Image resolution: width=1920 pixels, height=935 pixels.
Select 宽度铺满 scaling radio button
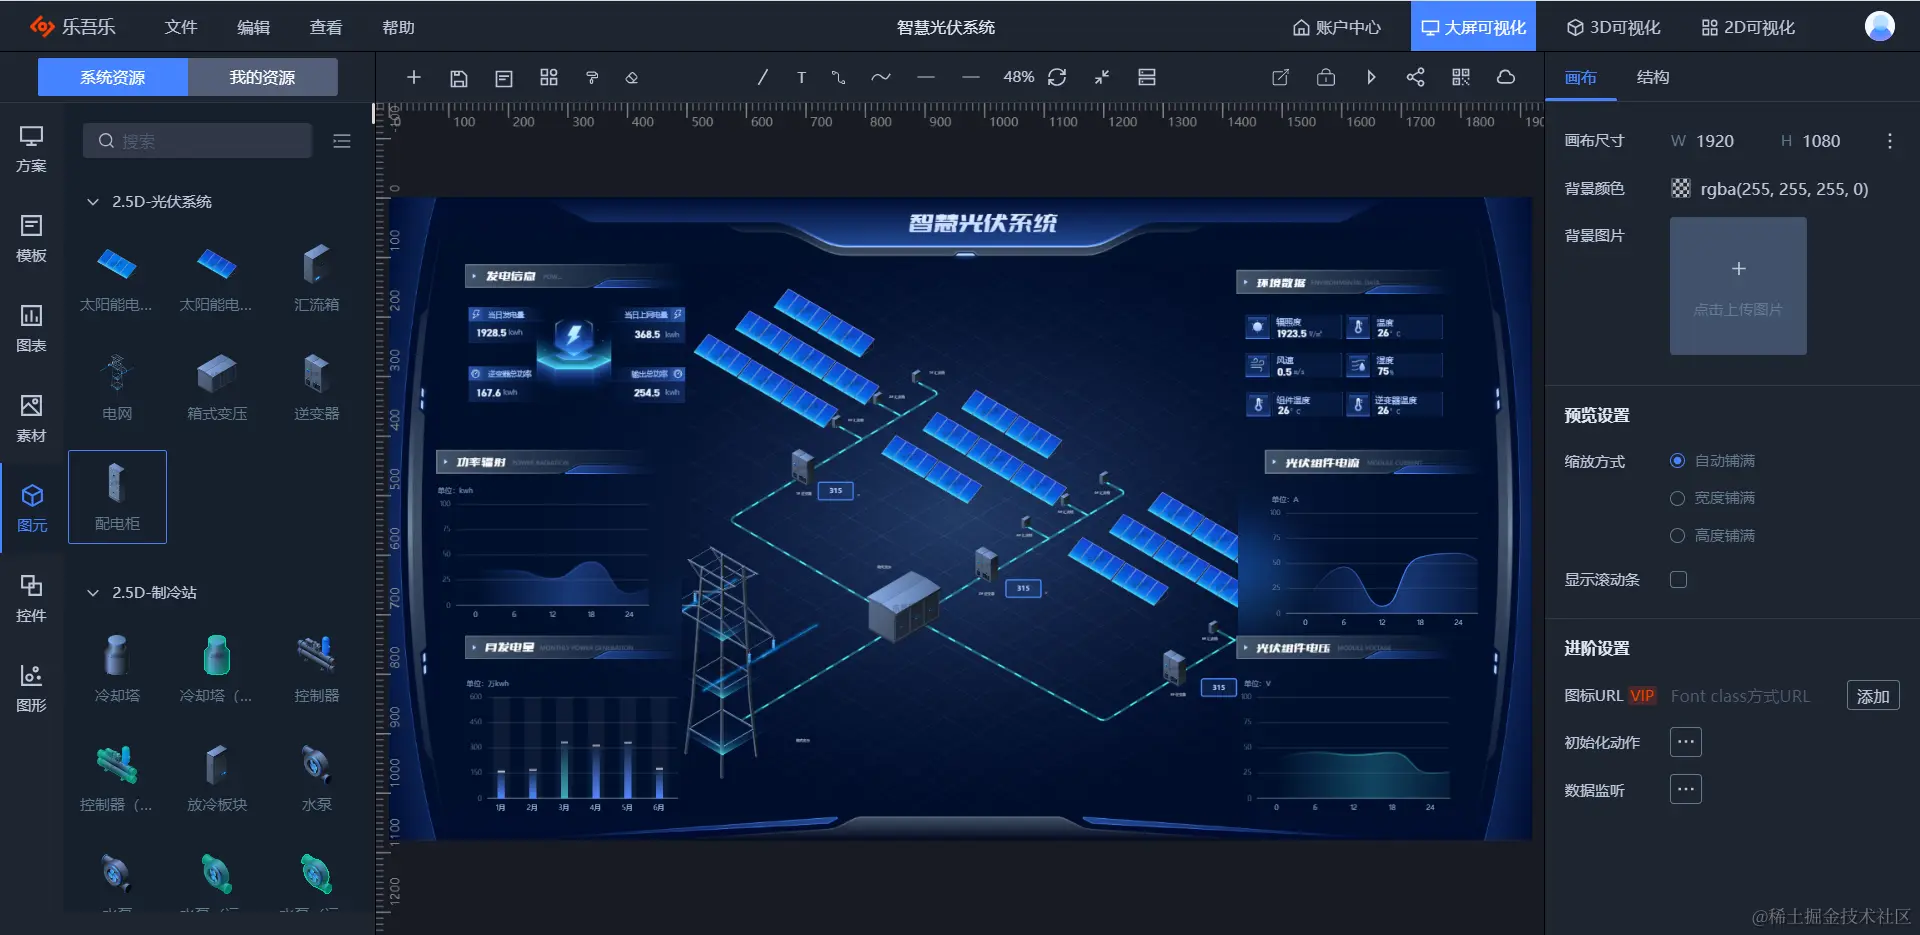(x=1678, y=498)
